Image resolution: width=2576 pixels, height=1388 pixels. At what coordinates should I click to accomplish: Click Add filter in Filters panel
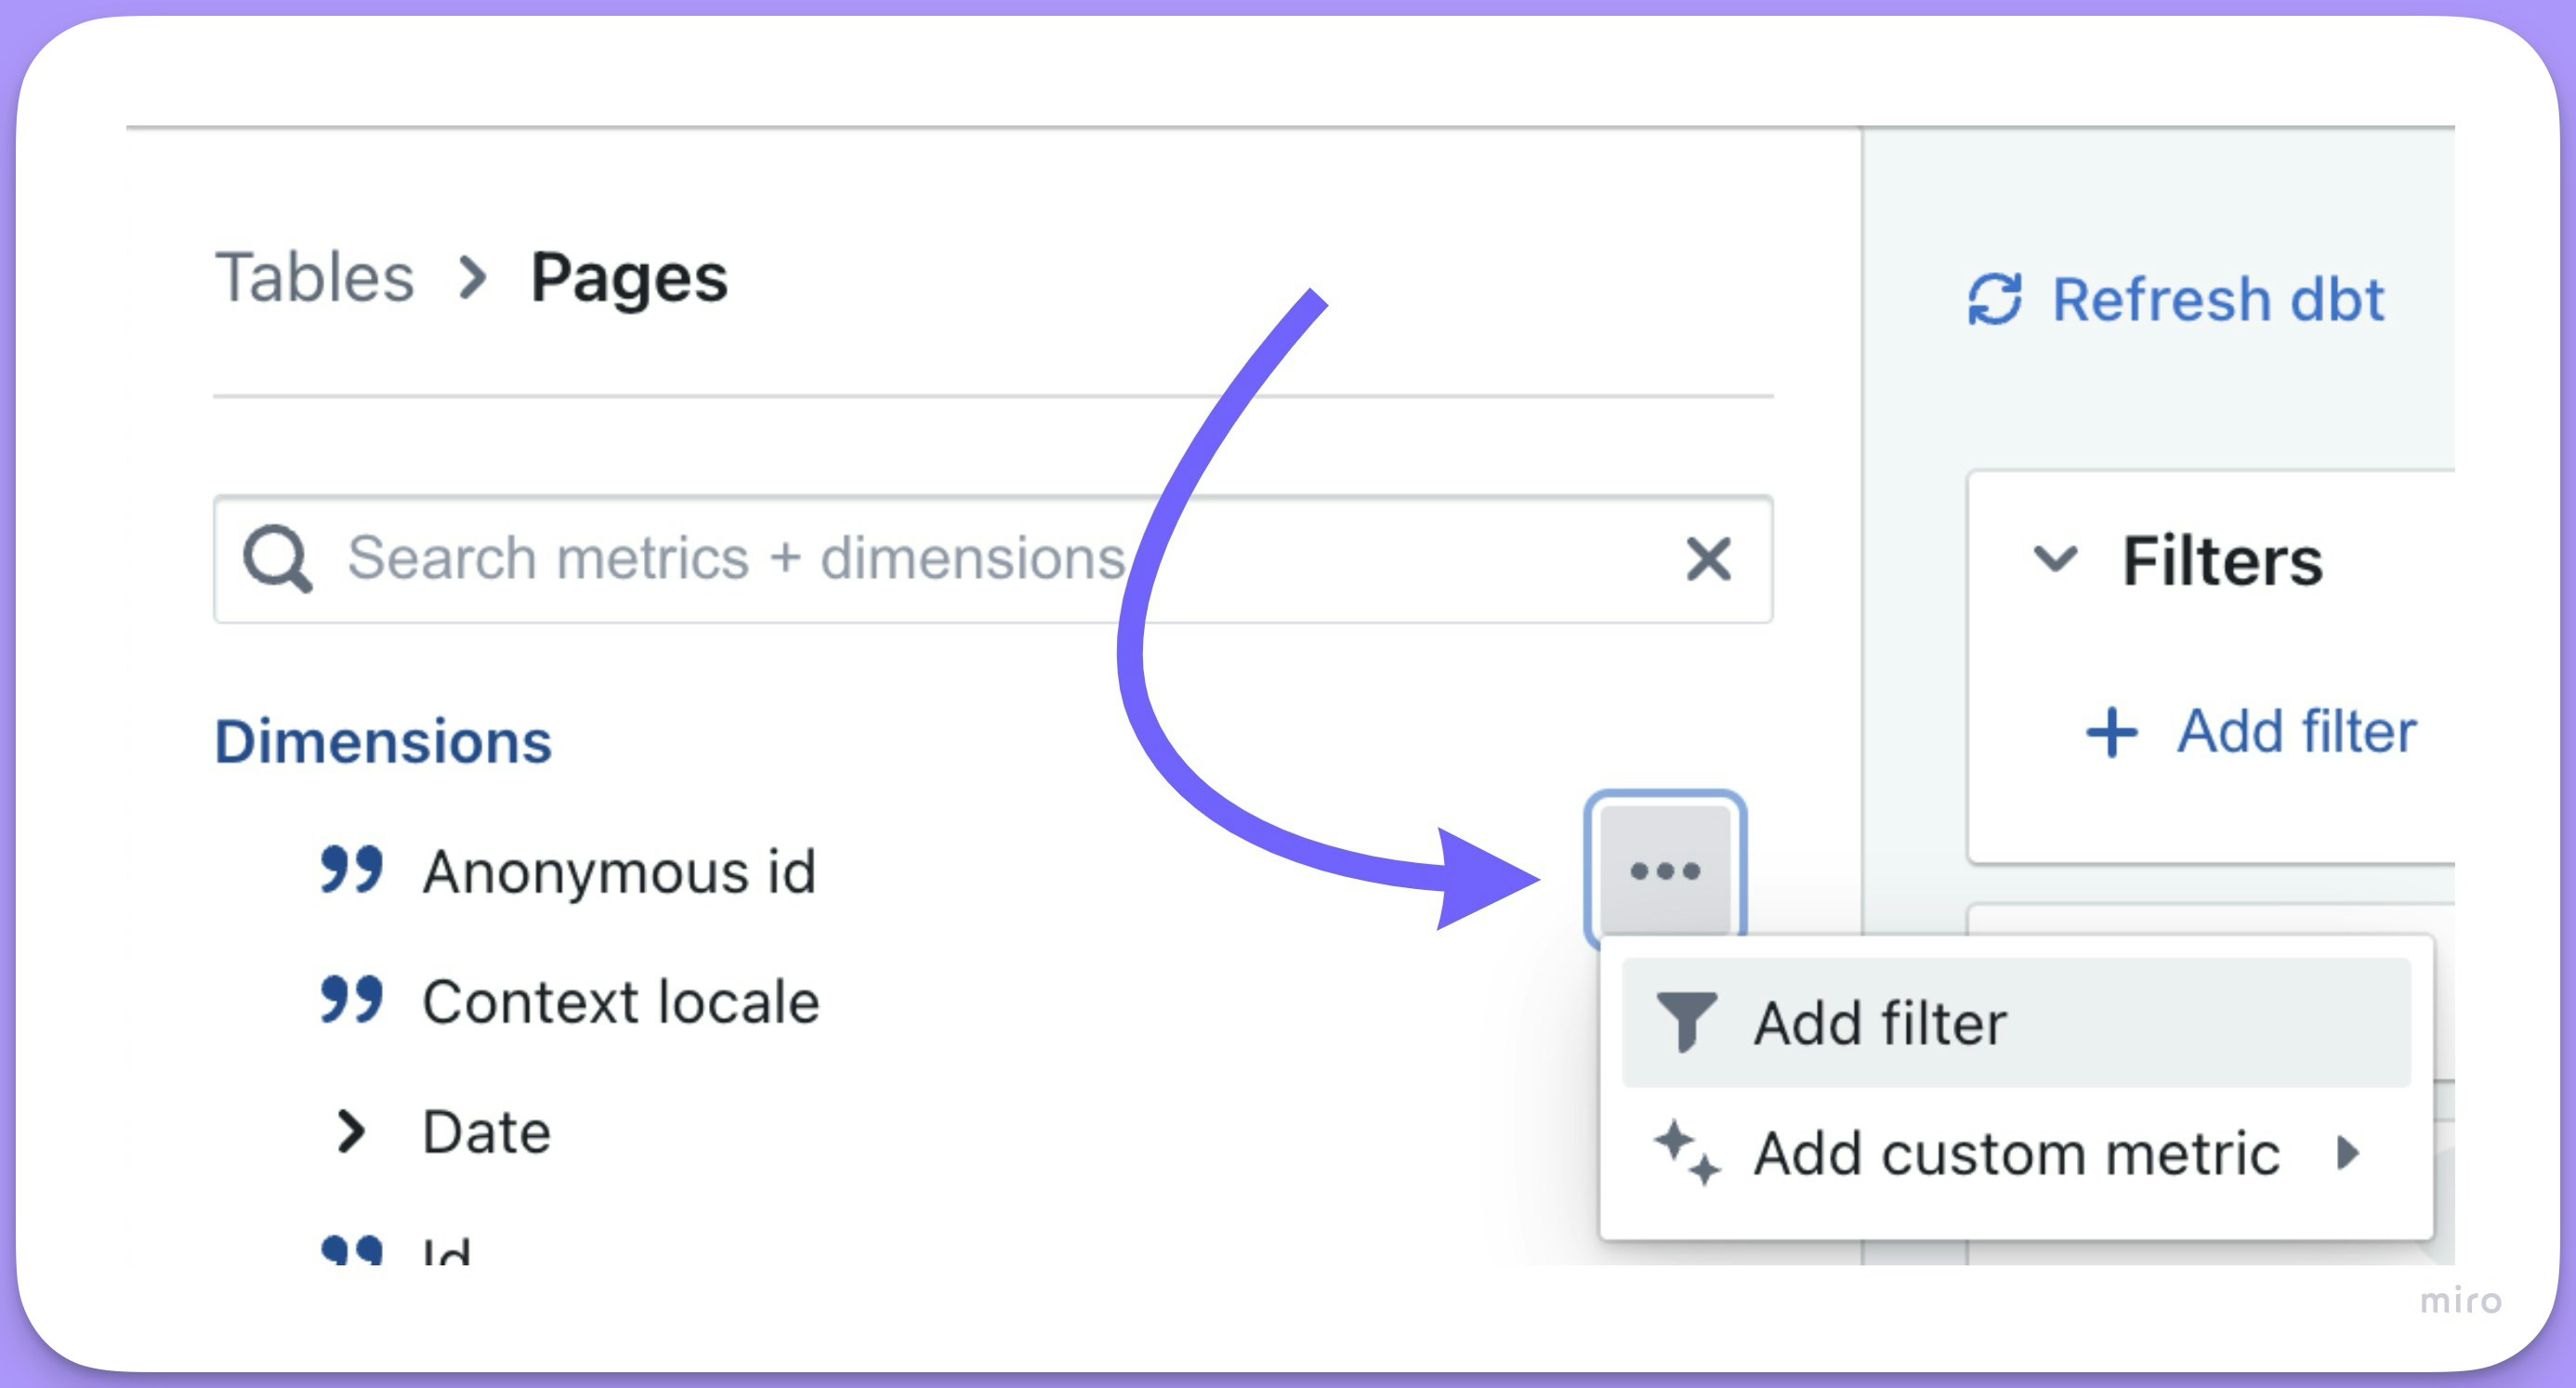pos(2296,731)
